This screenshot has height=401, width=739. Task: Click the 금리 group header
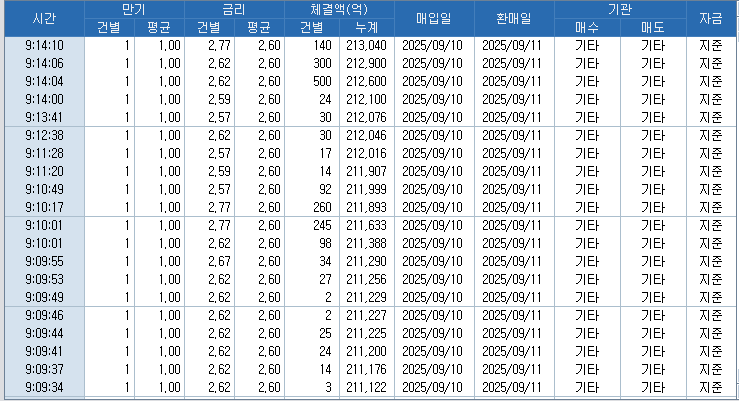coord(234,9)
